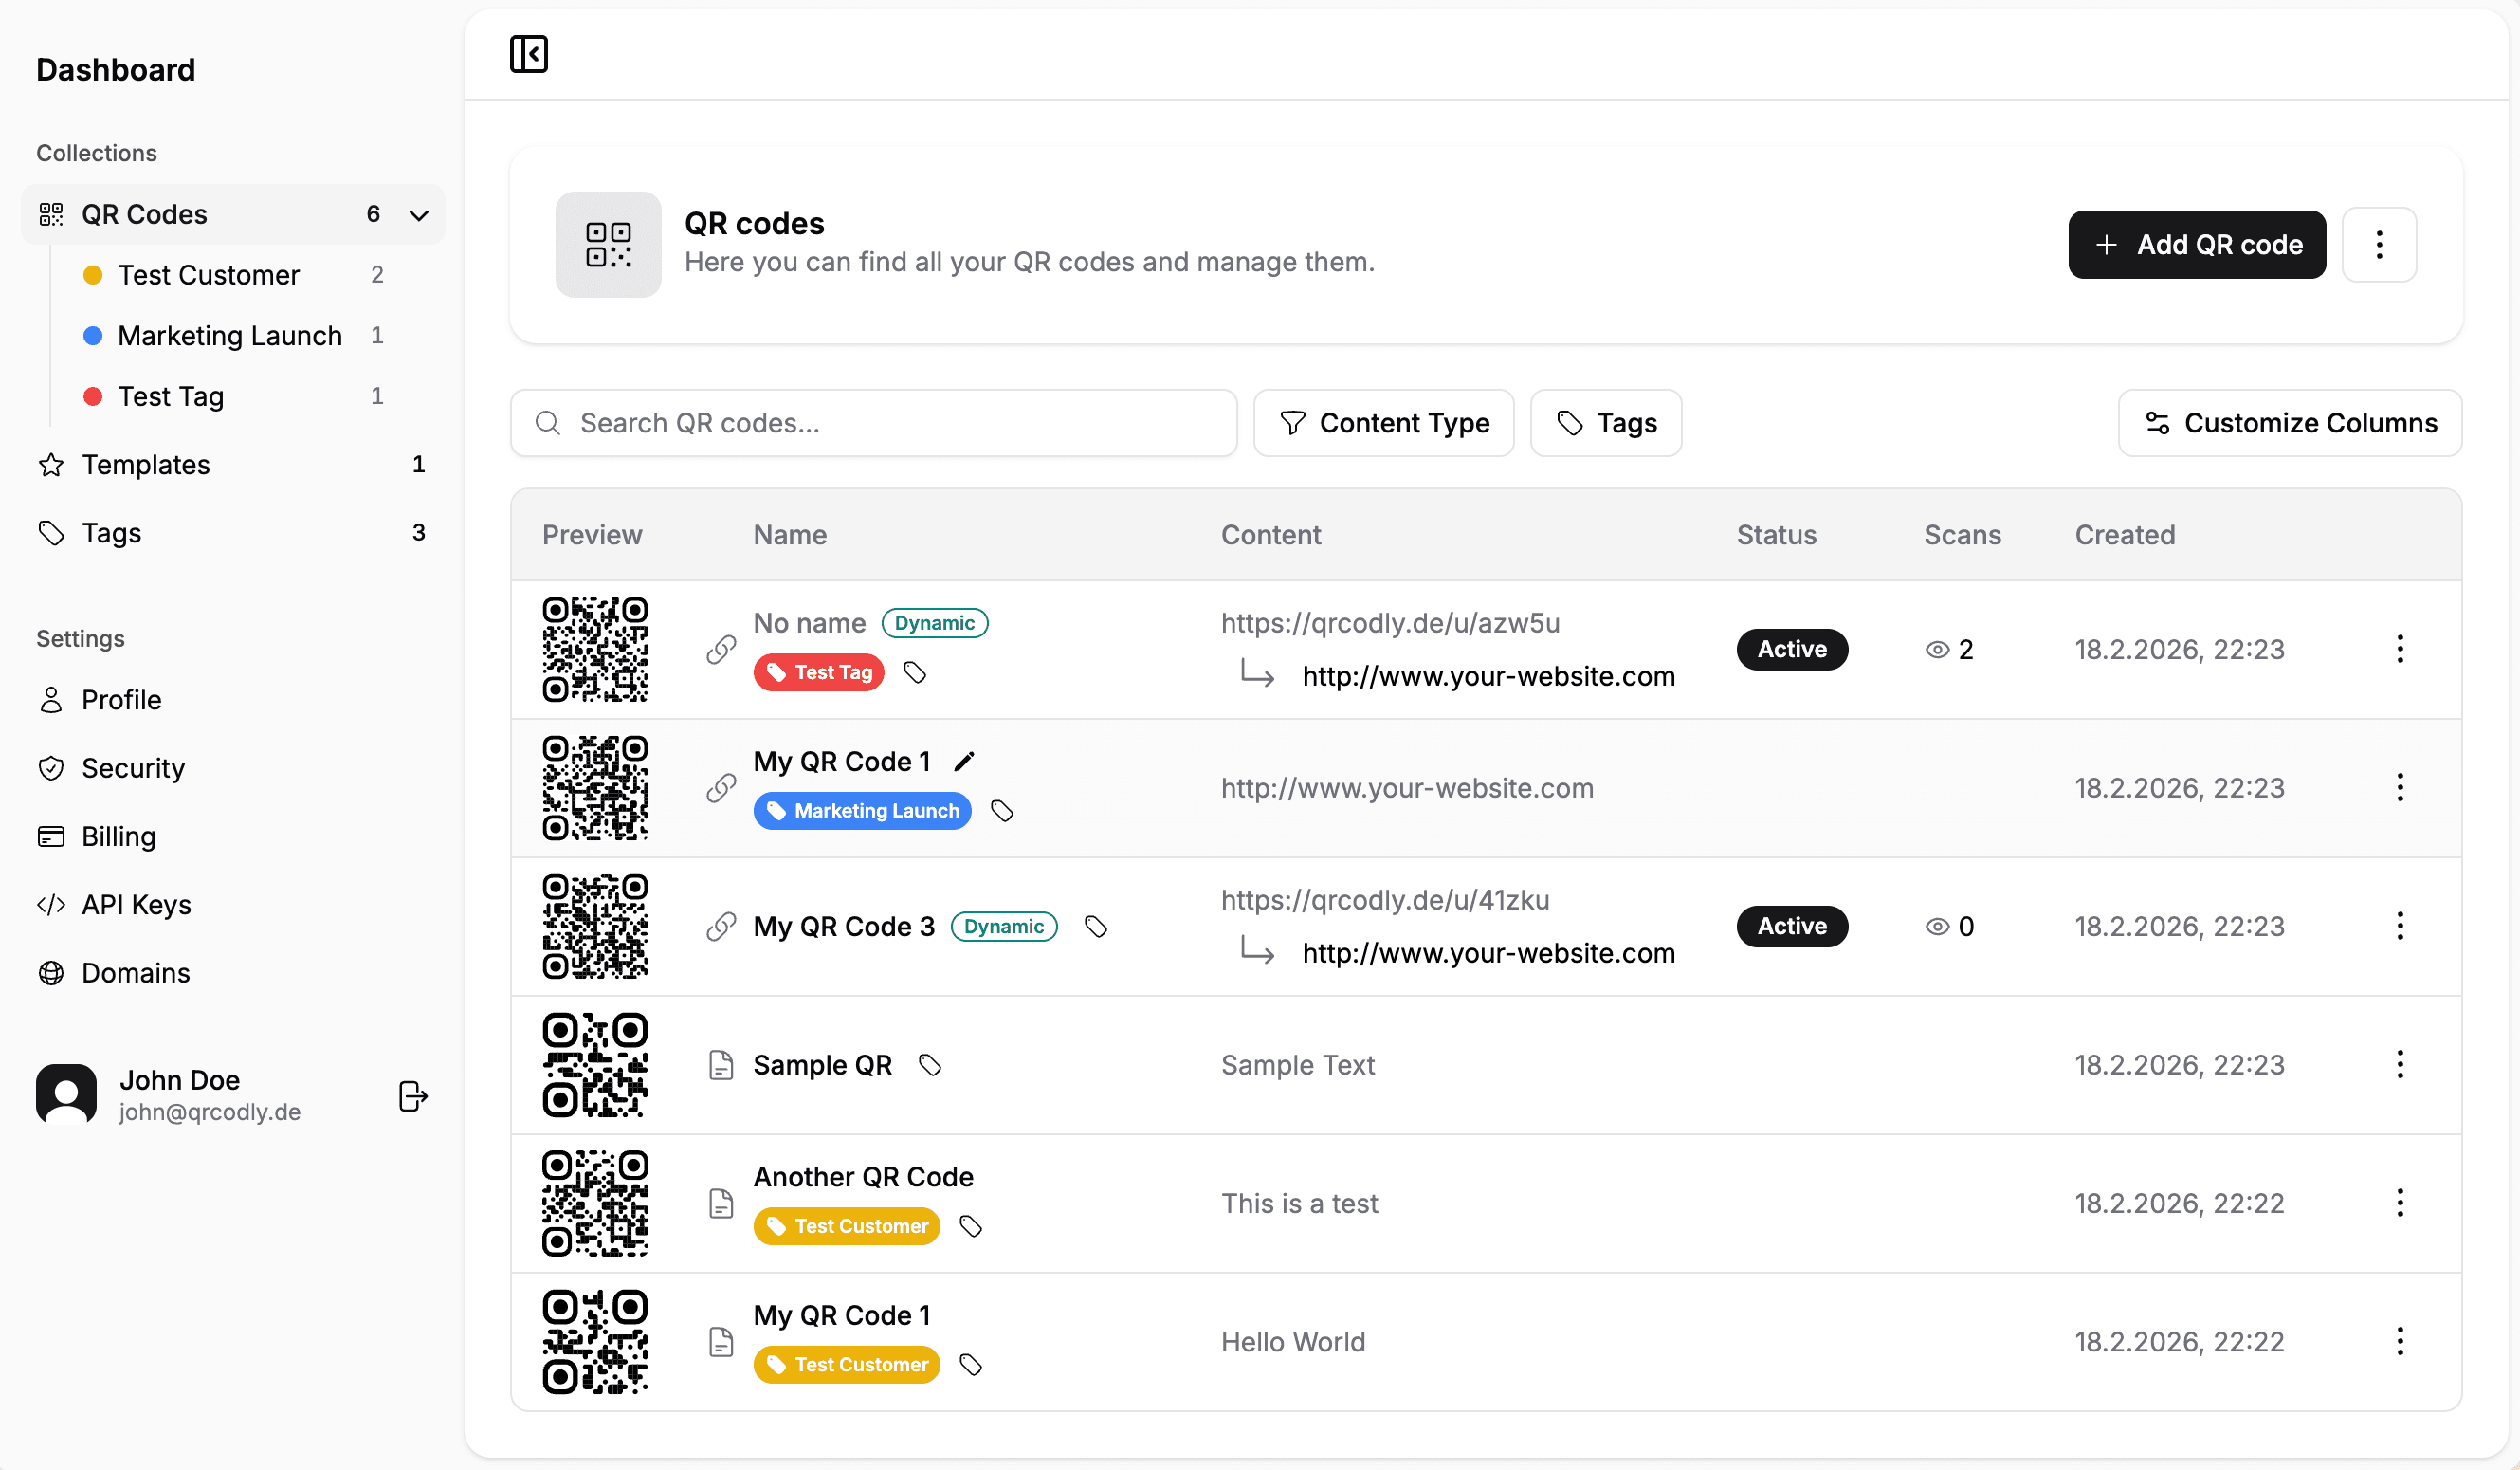Click the eye scans icon showing 2
Image resolution: width=2520 pixels, height=1470 pixels.
tap(1936, 649)
